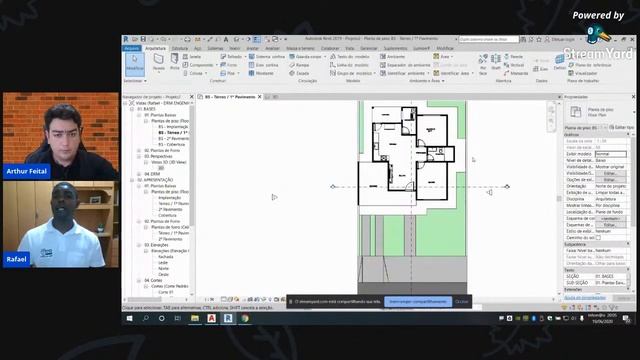Screen dimensions: 640x360
Task: Choose the Escada stair tool
Action: 299,73
